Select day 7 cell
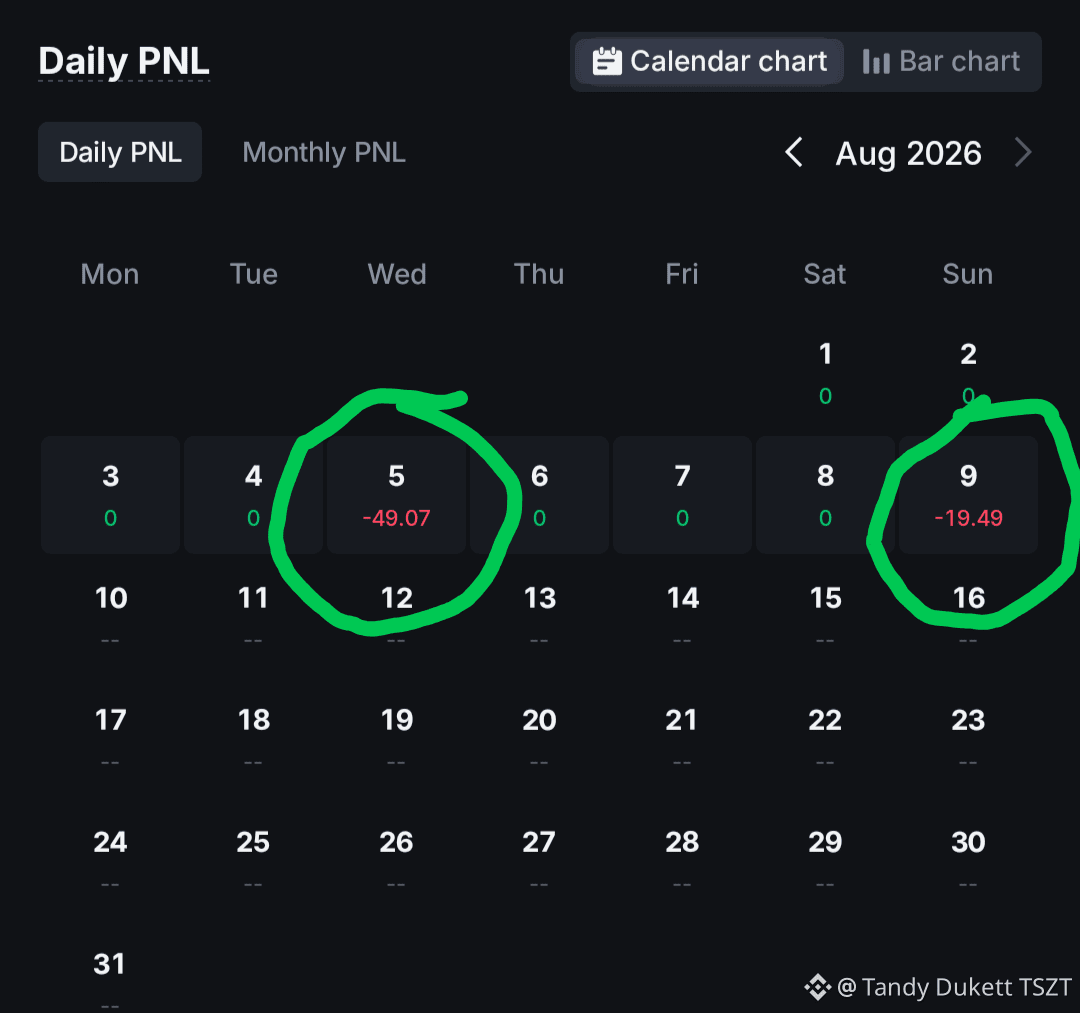This screenshot has height=1013, width=1080. click(683, 495)
